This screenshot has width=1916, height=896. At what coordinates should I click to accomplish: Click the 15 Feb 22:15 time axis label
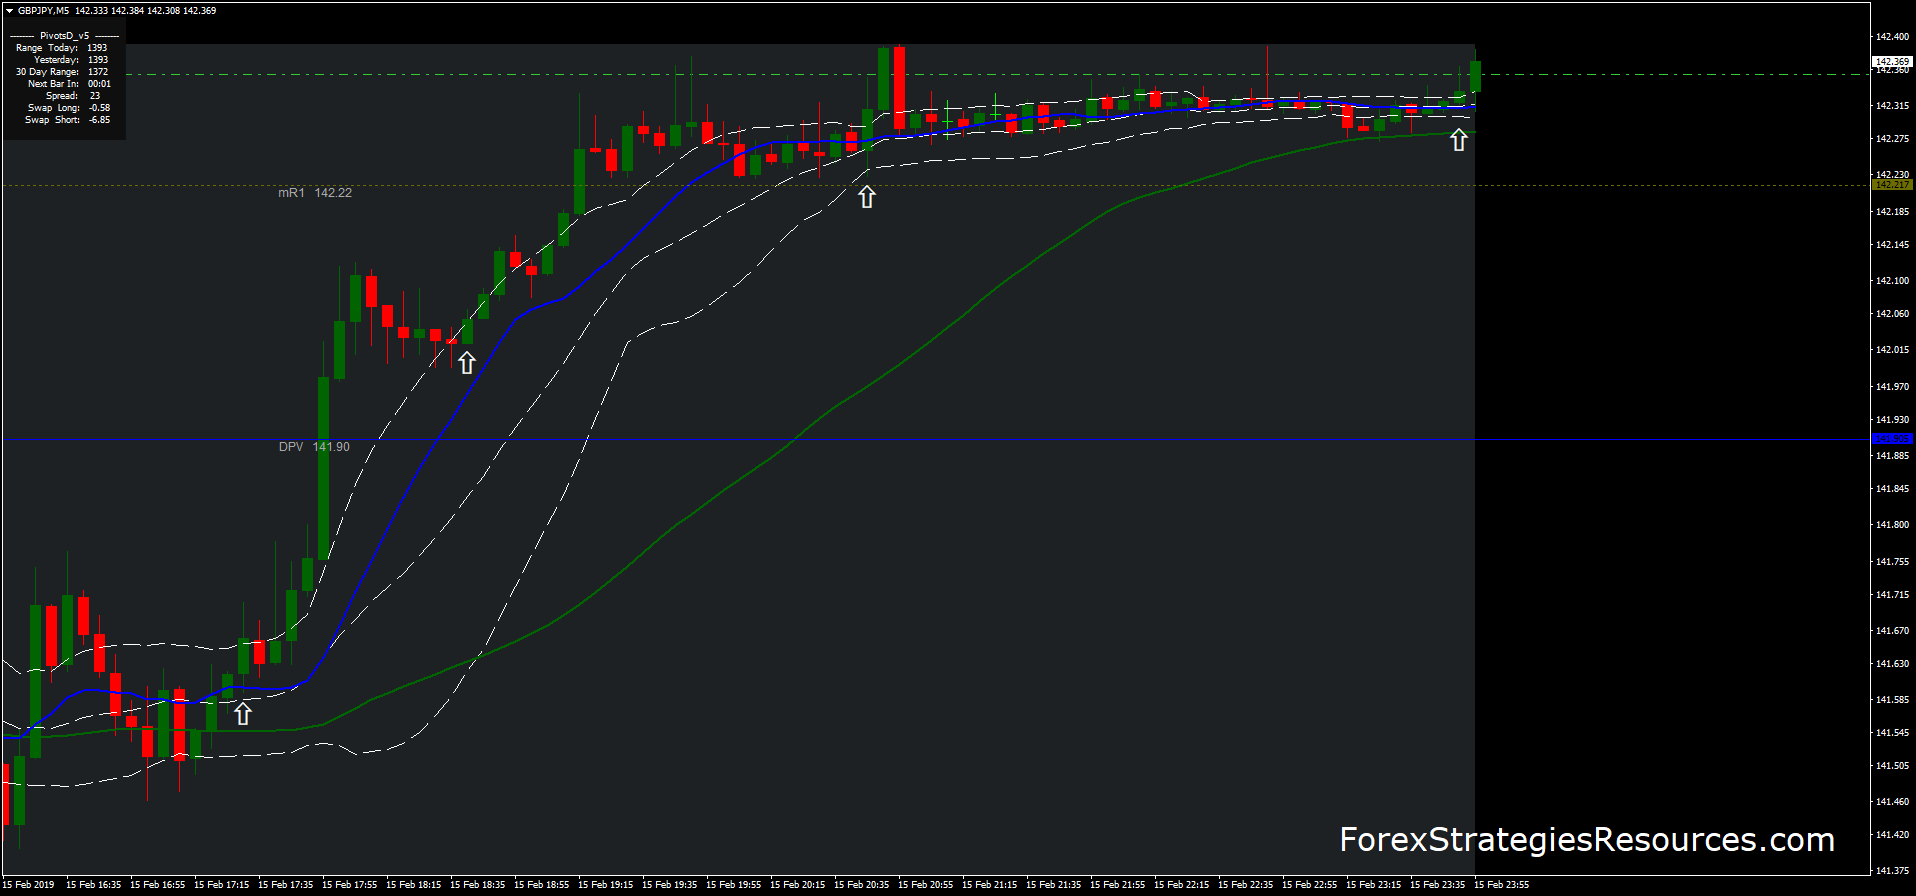click(1181, 885)
